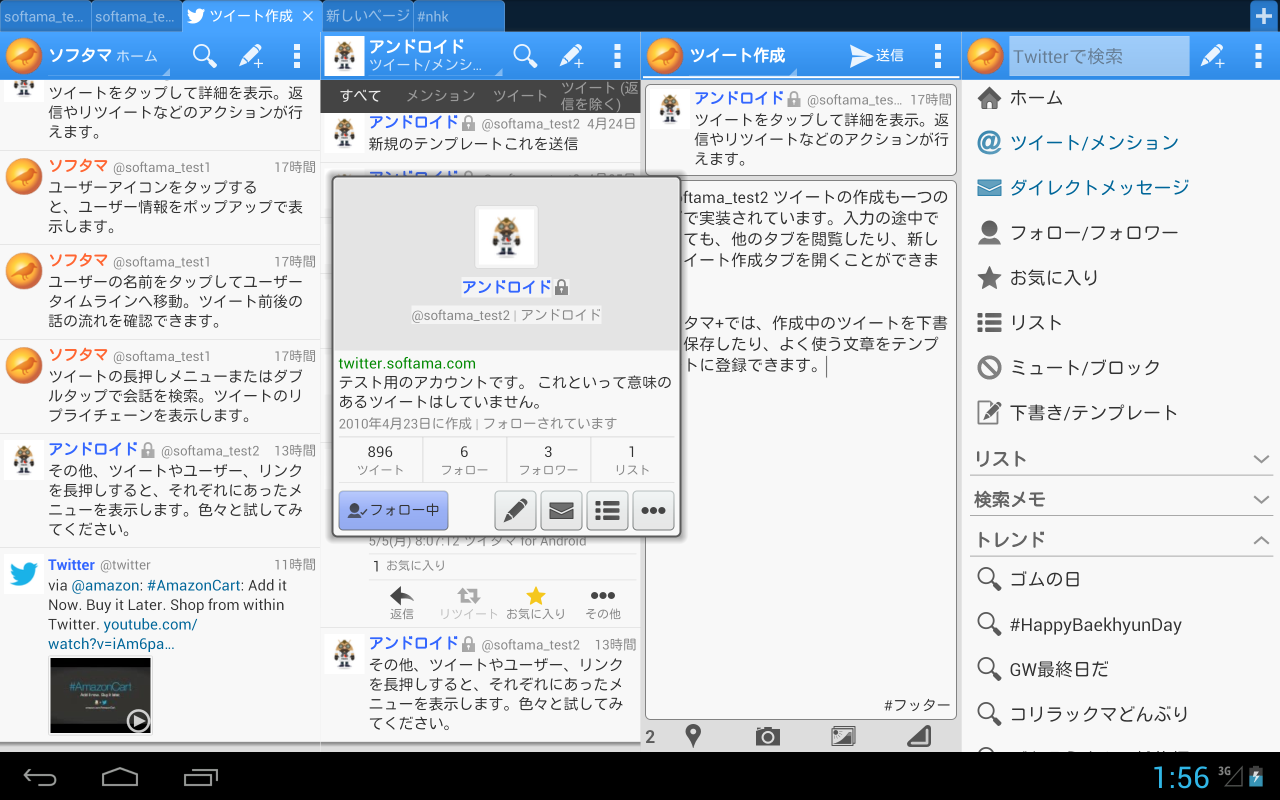Add a new tab with plus button
The height and width of the screenshot is (800, 1280).
pos(1264,16)
